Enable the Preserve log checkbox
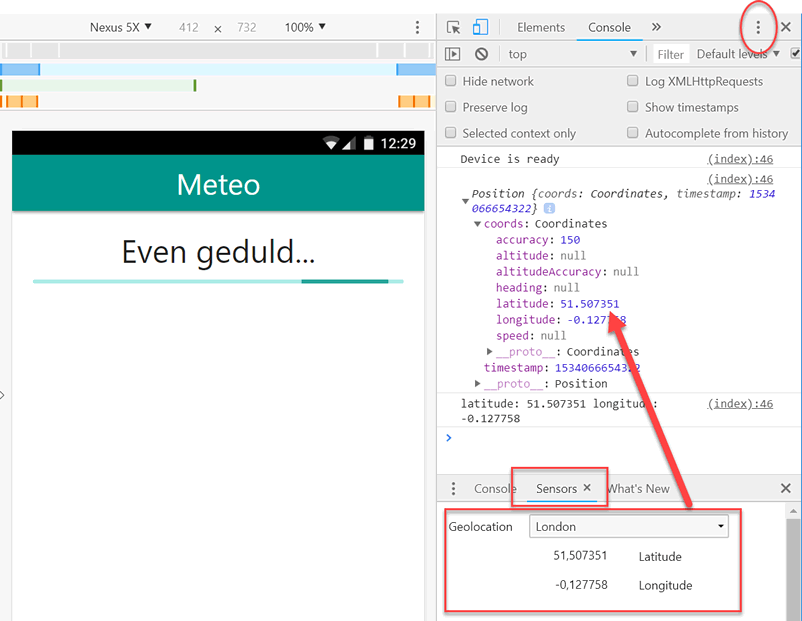Screen dimensions: 802x621 (451, 107)
